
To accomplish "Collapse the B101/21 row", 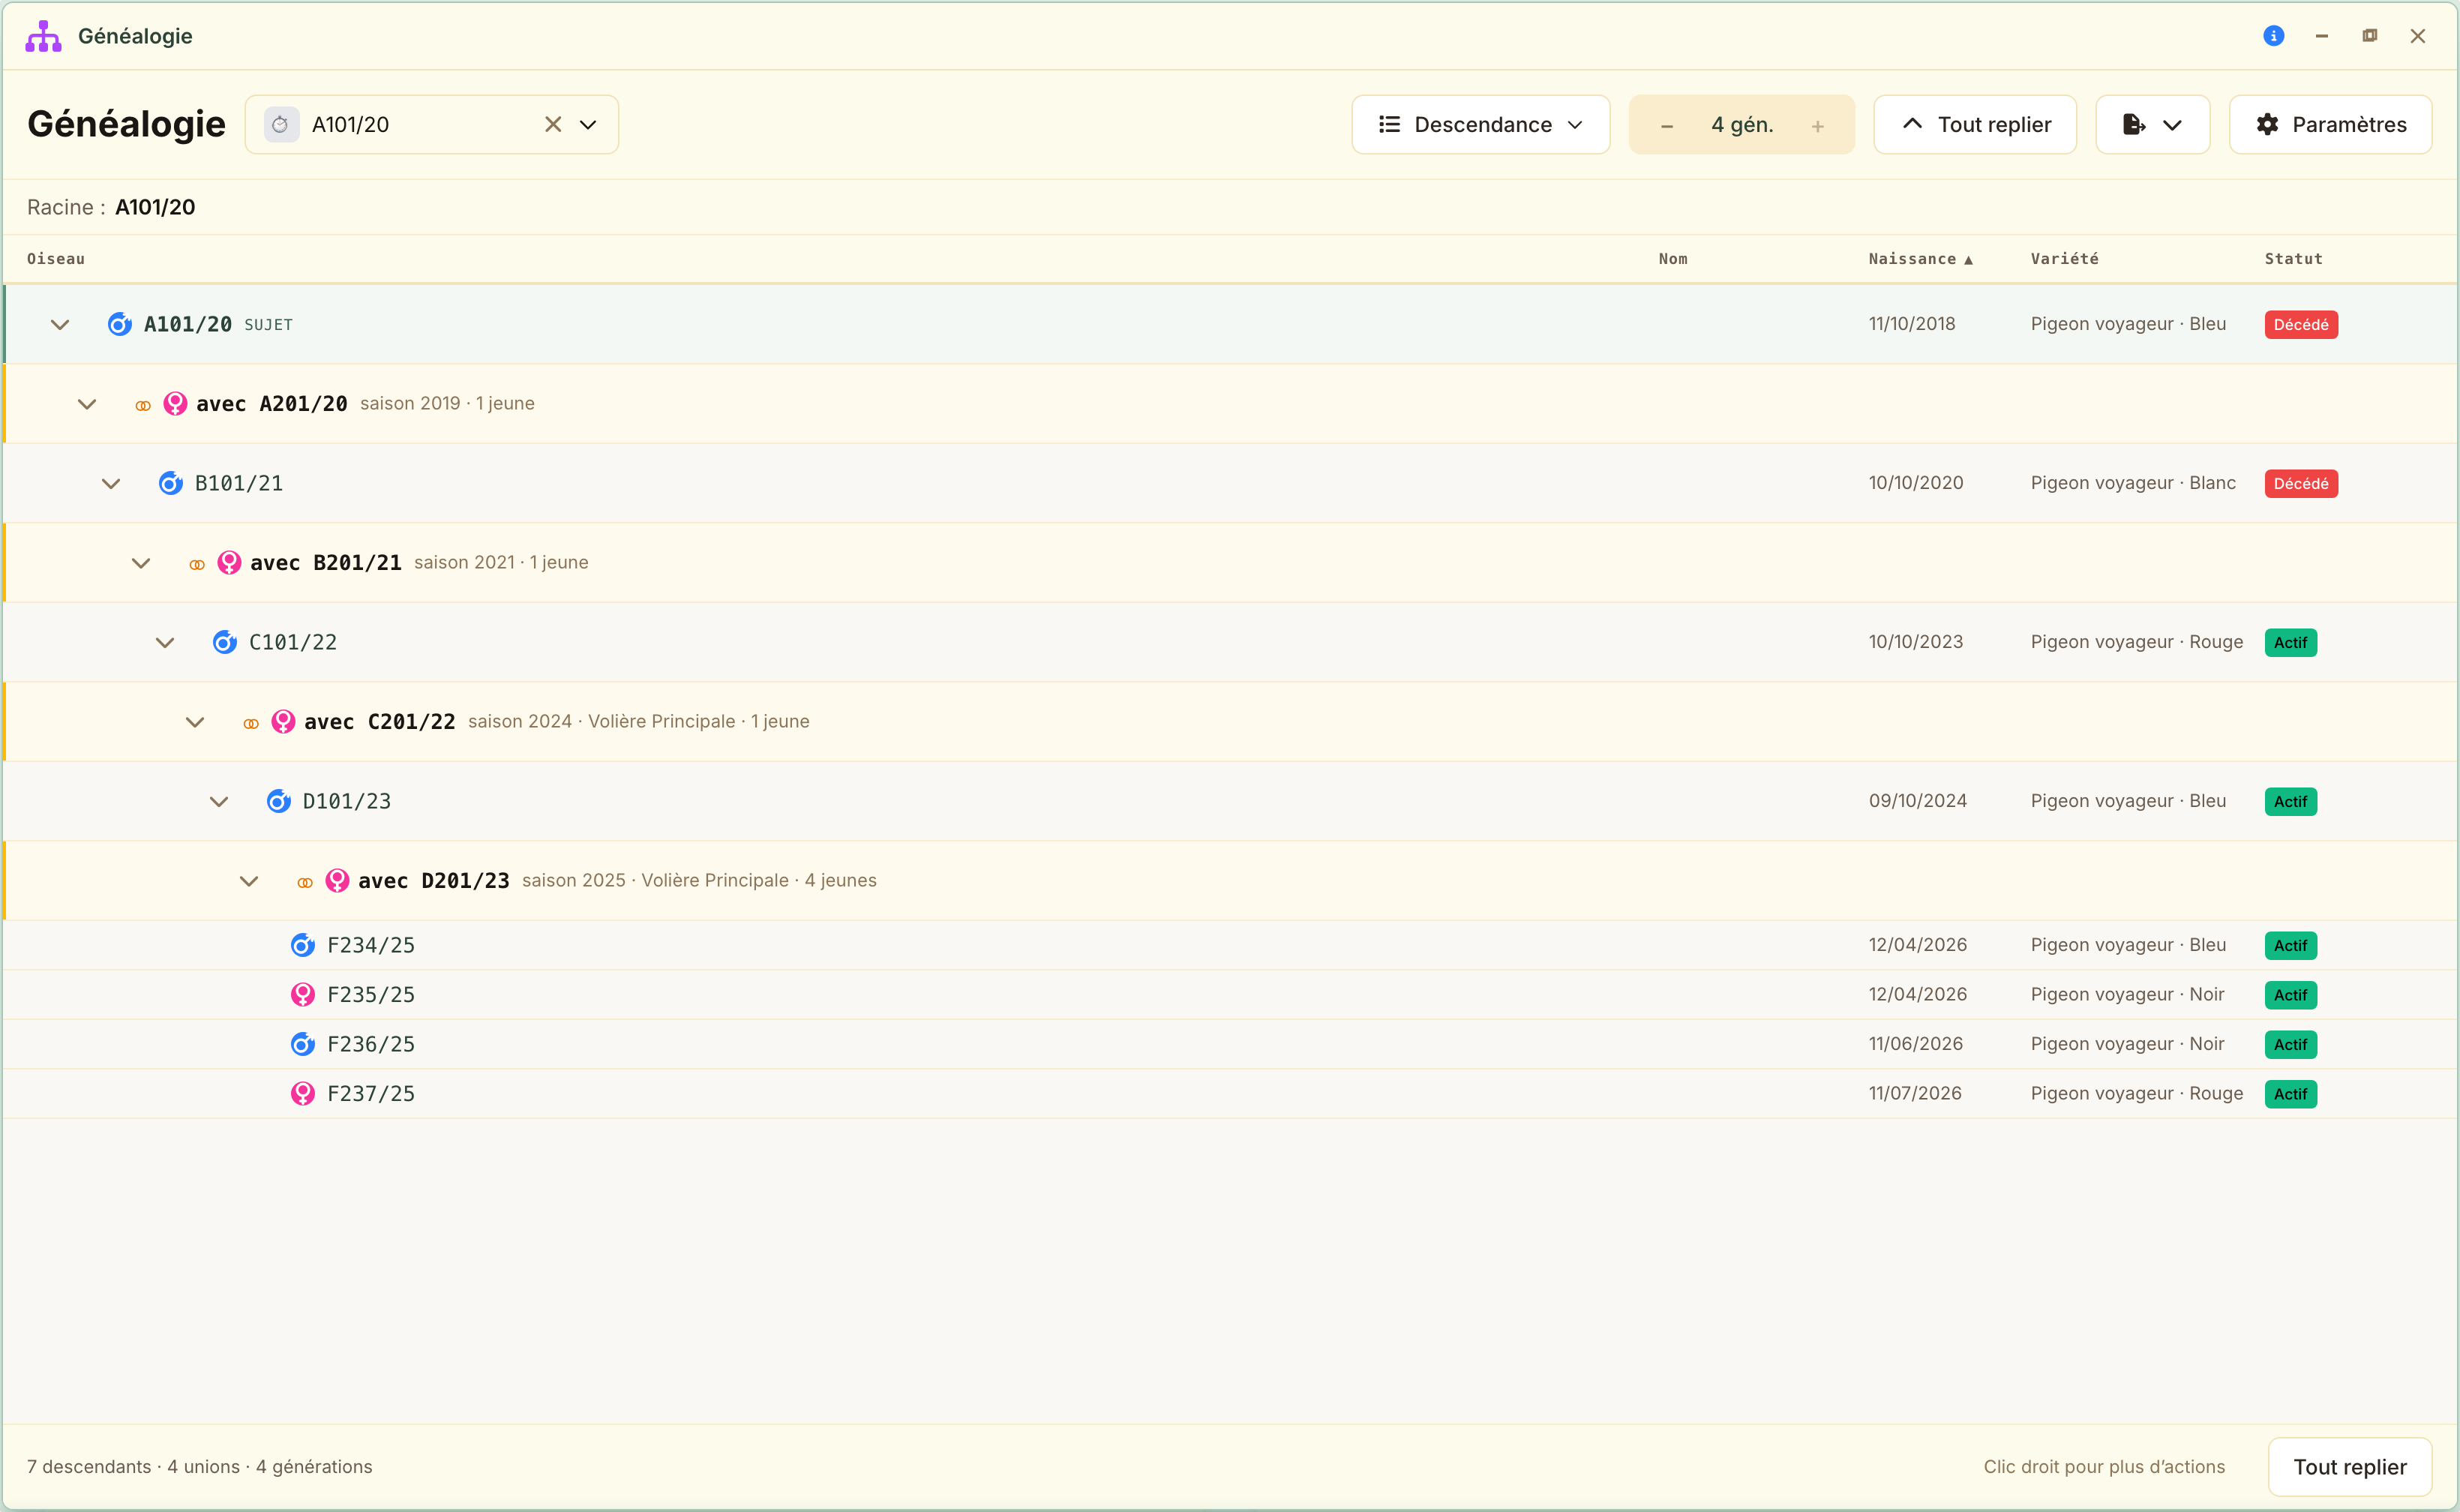I will pos(111,483).
